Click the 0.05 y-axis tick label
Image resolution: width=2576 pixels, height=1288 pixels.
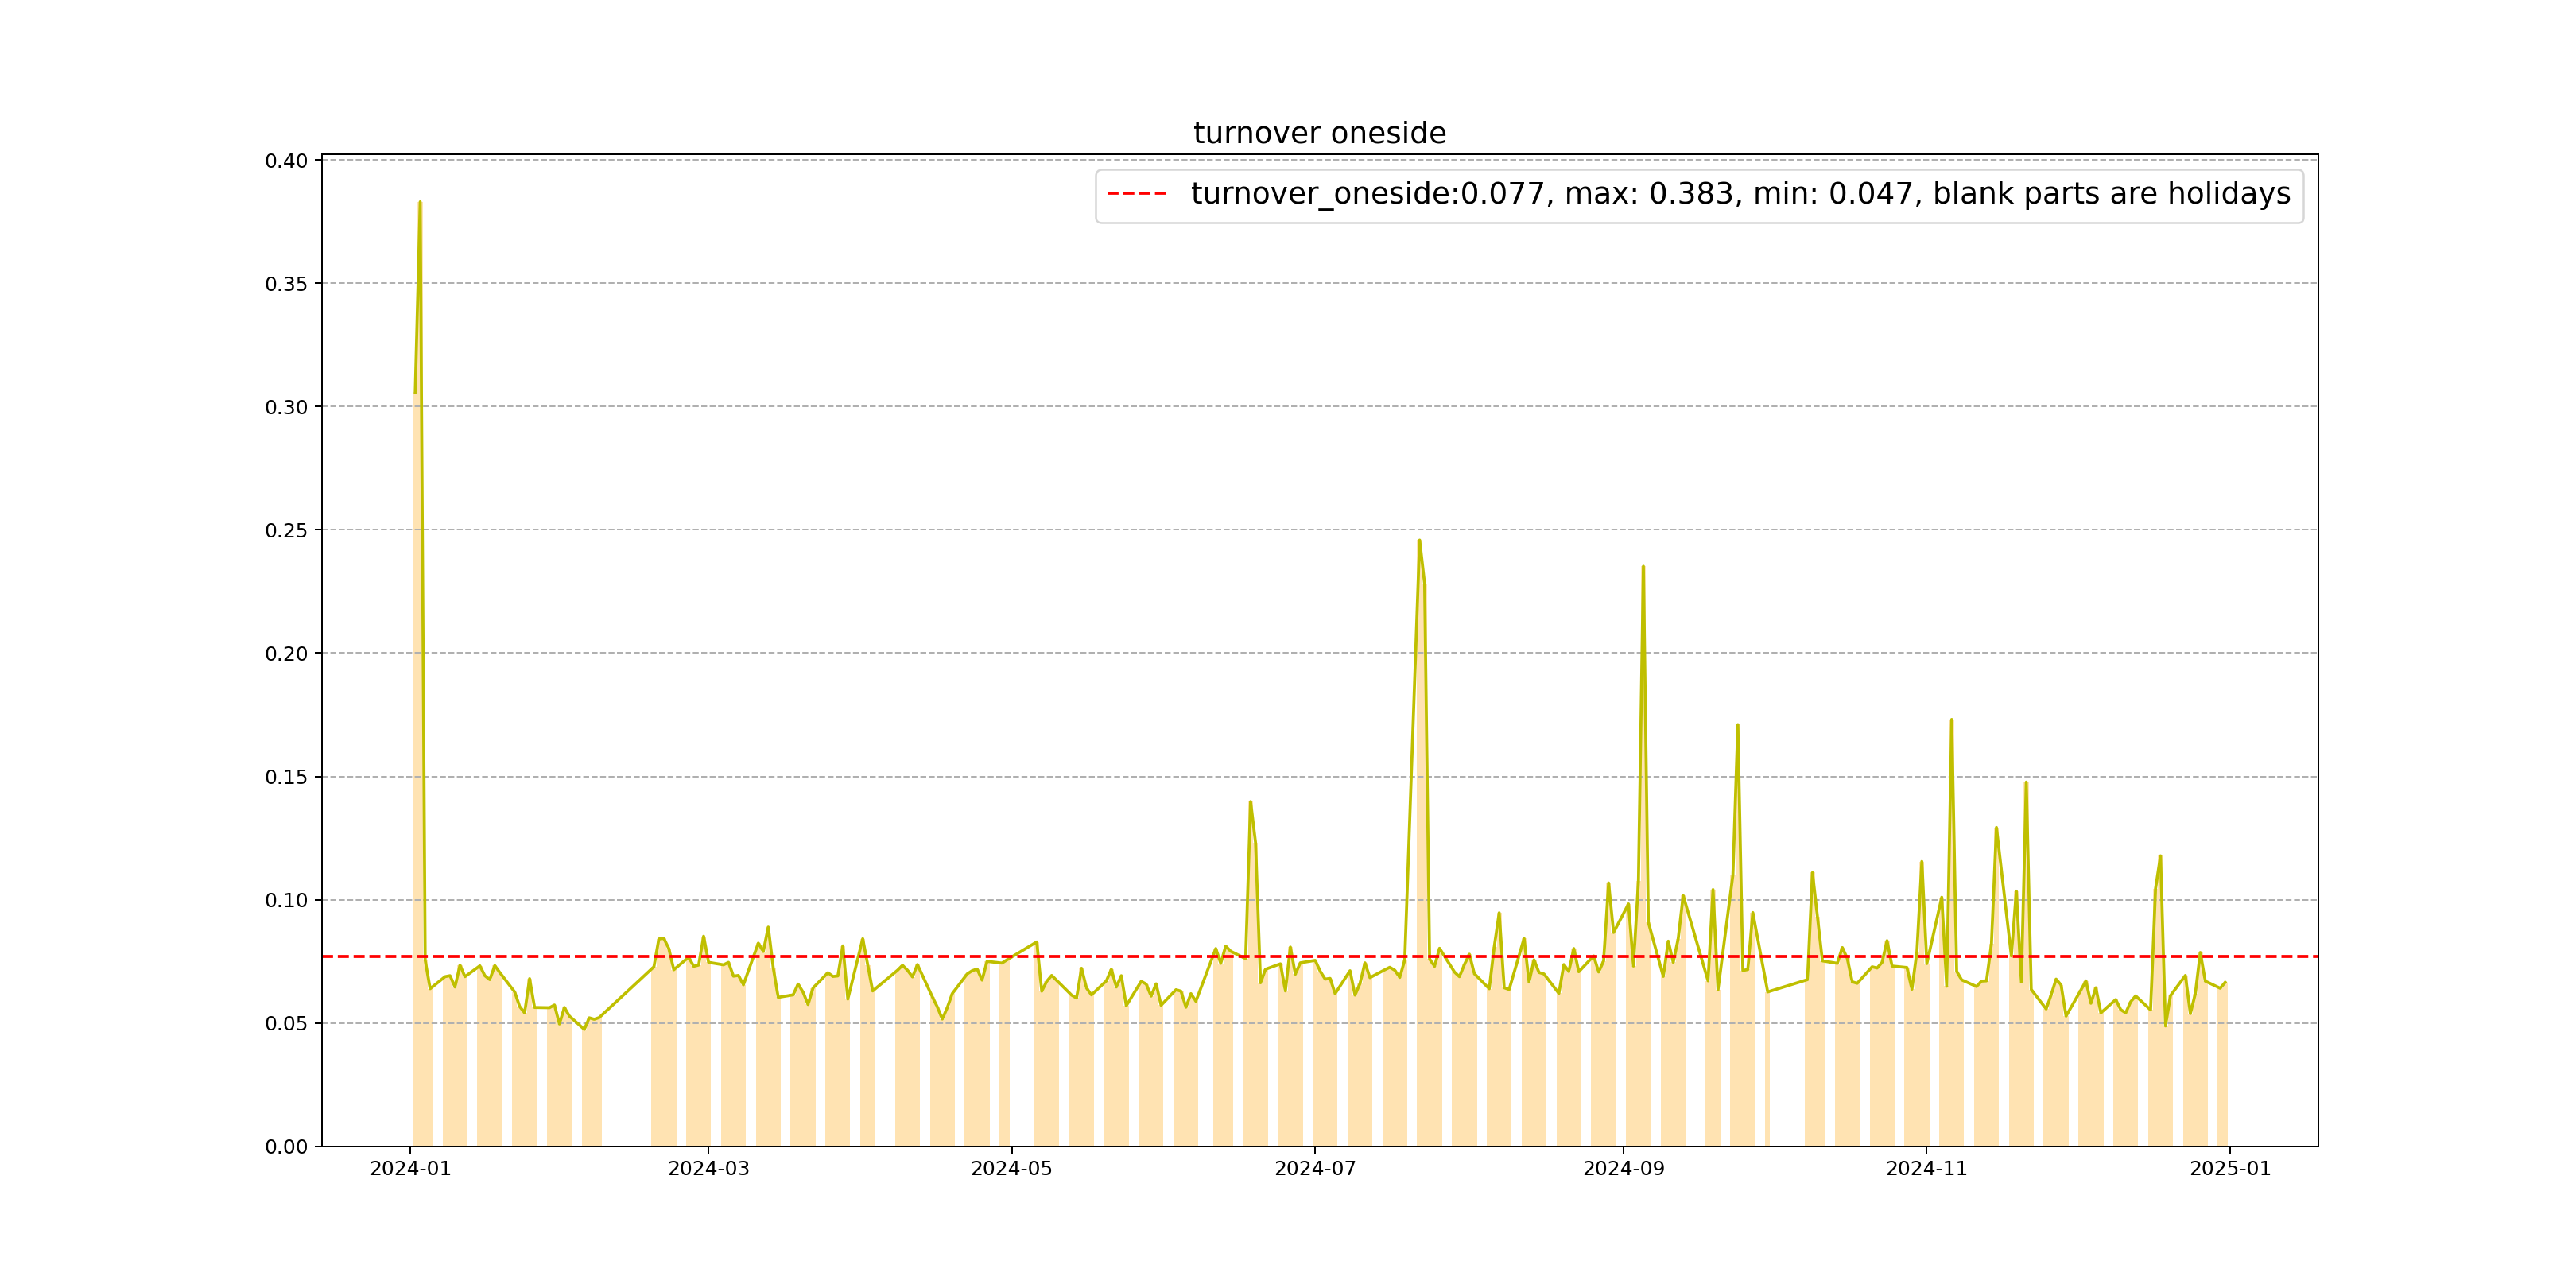(x=286, y=1024)
